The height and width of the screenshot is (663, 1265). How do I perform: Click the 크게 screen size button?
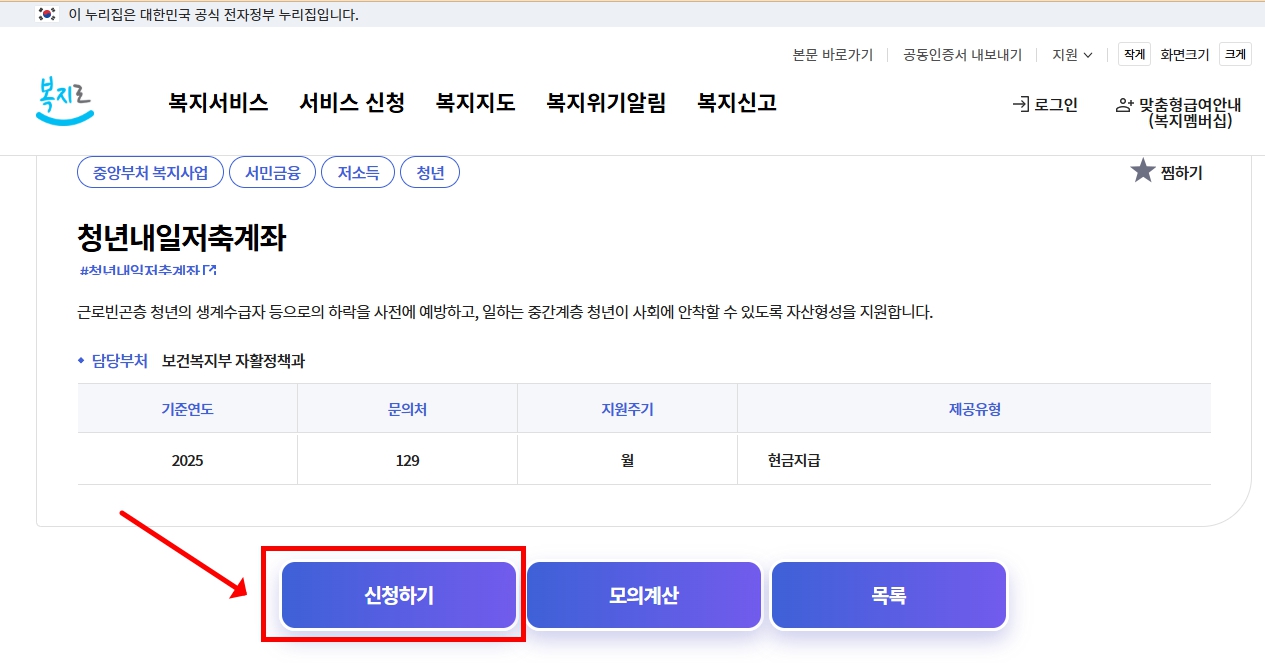click(1236, 55)
